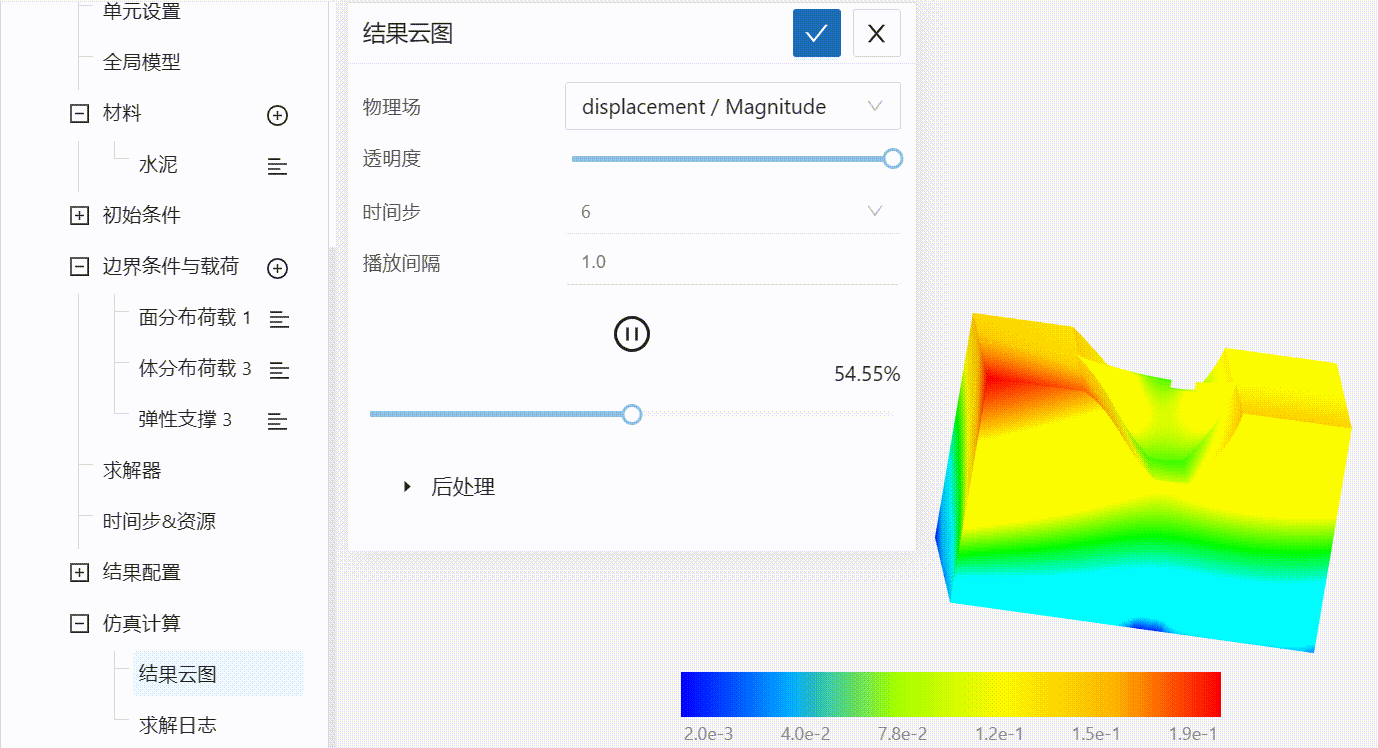Image resolution: width=1378 pixels, height=748 pixels.
Task: Select the 水泥 material item
Action: (x=158, y=165)
